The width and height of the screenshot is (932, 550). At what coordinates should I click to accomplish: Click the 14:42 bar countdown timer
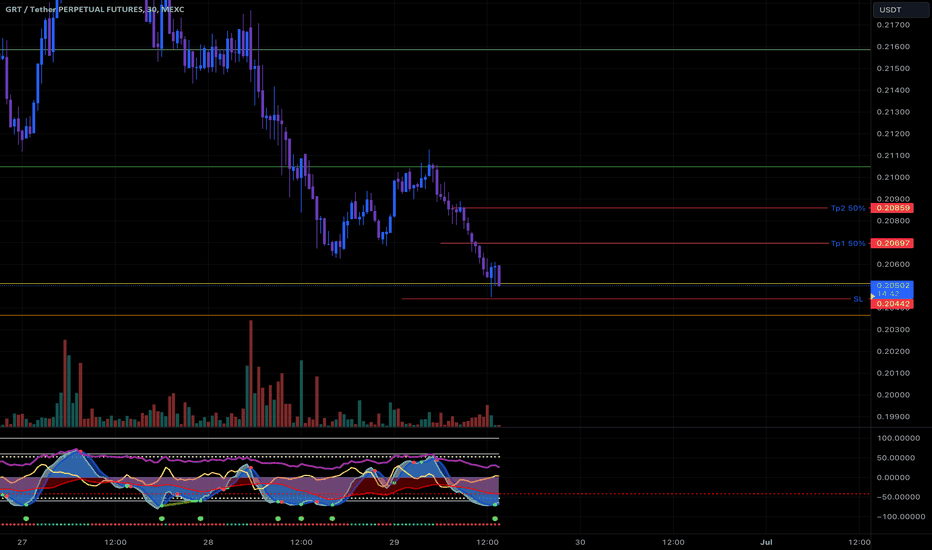click(888, 294)
